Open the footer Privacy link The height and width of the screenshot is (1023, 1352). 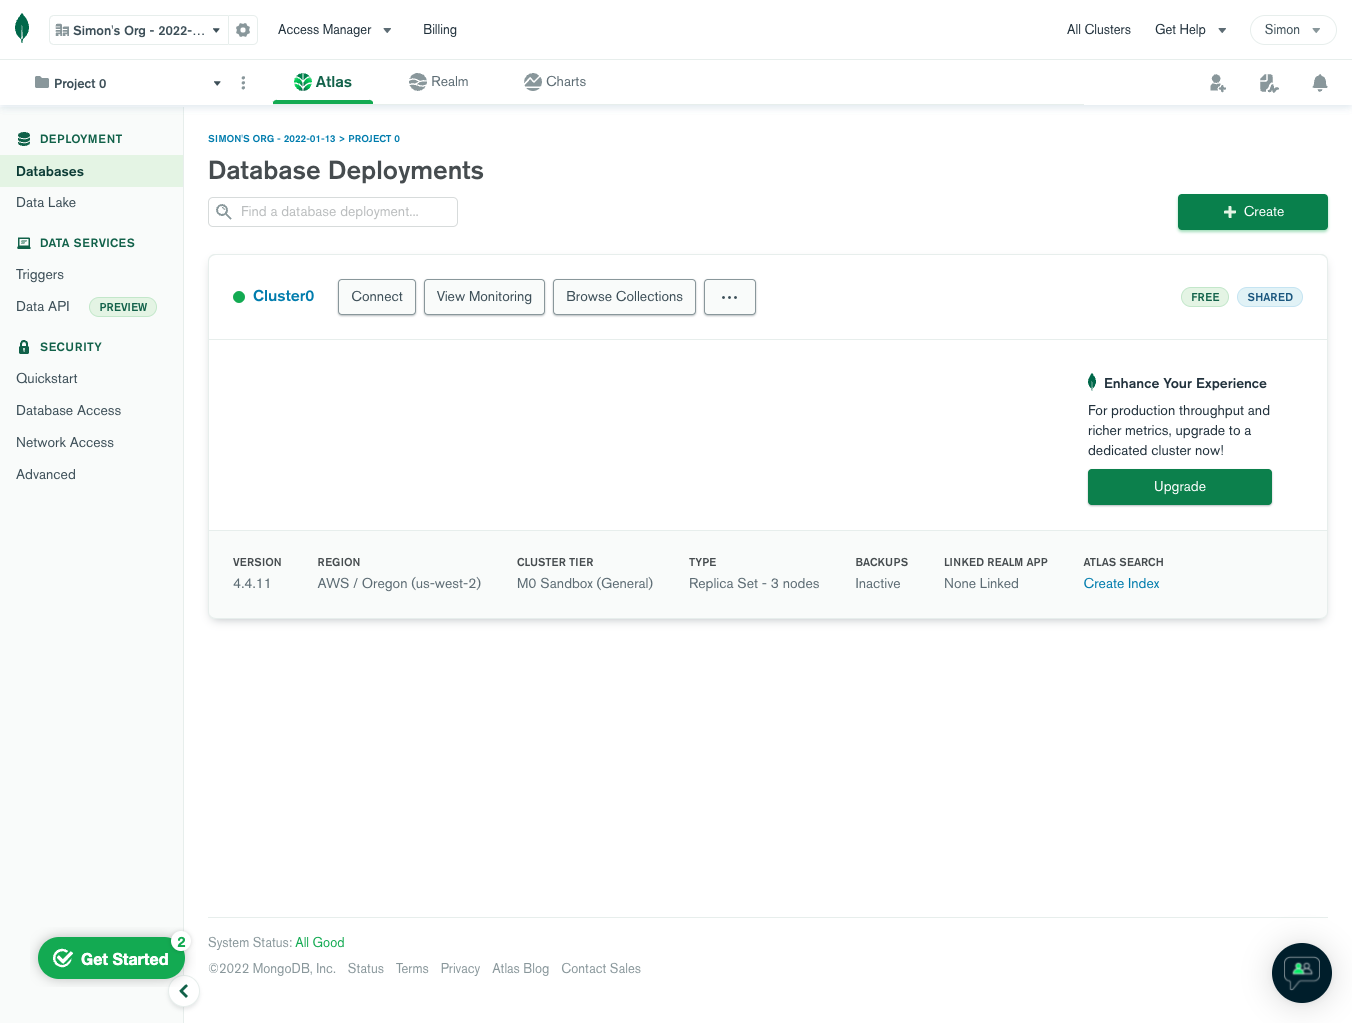point(460,968)
